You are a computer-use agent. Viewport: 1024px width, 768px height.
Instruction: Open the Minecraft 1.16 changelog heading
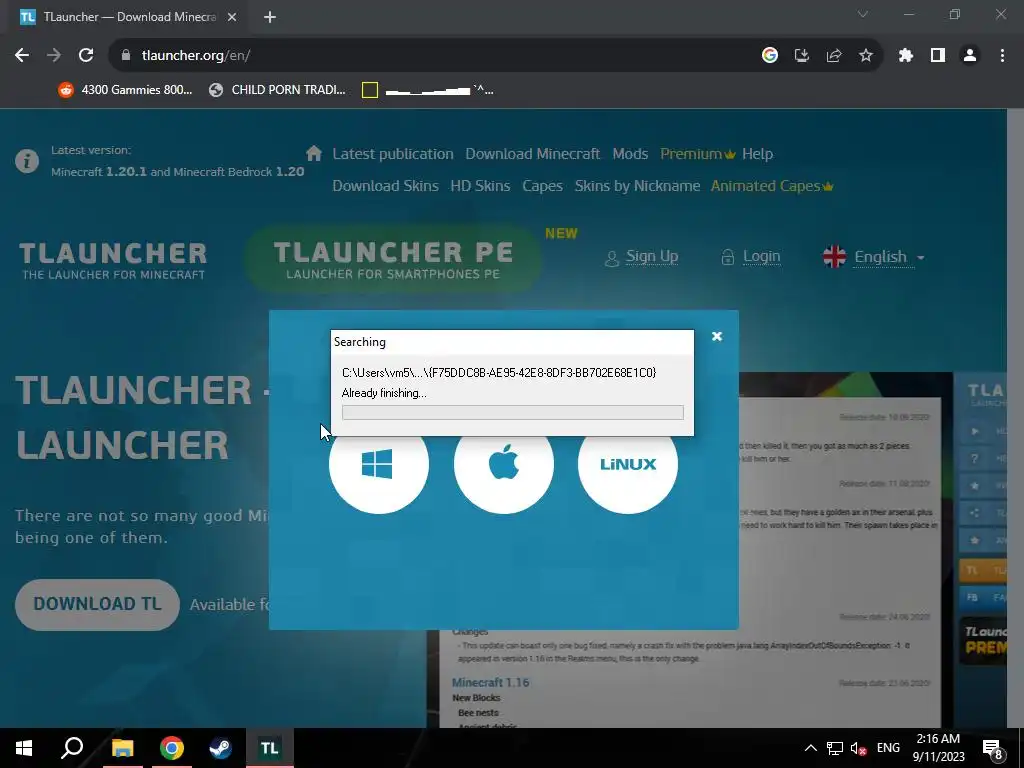point(490,682)
